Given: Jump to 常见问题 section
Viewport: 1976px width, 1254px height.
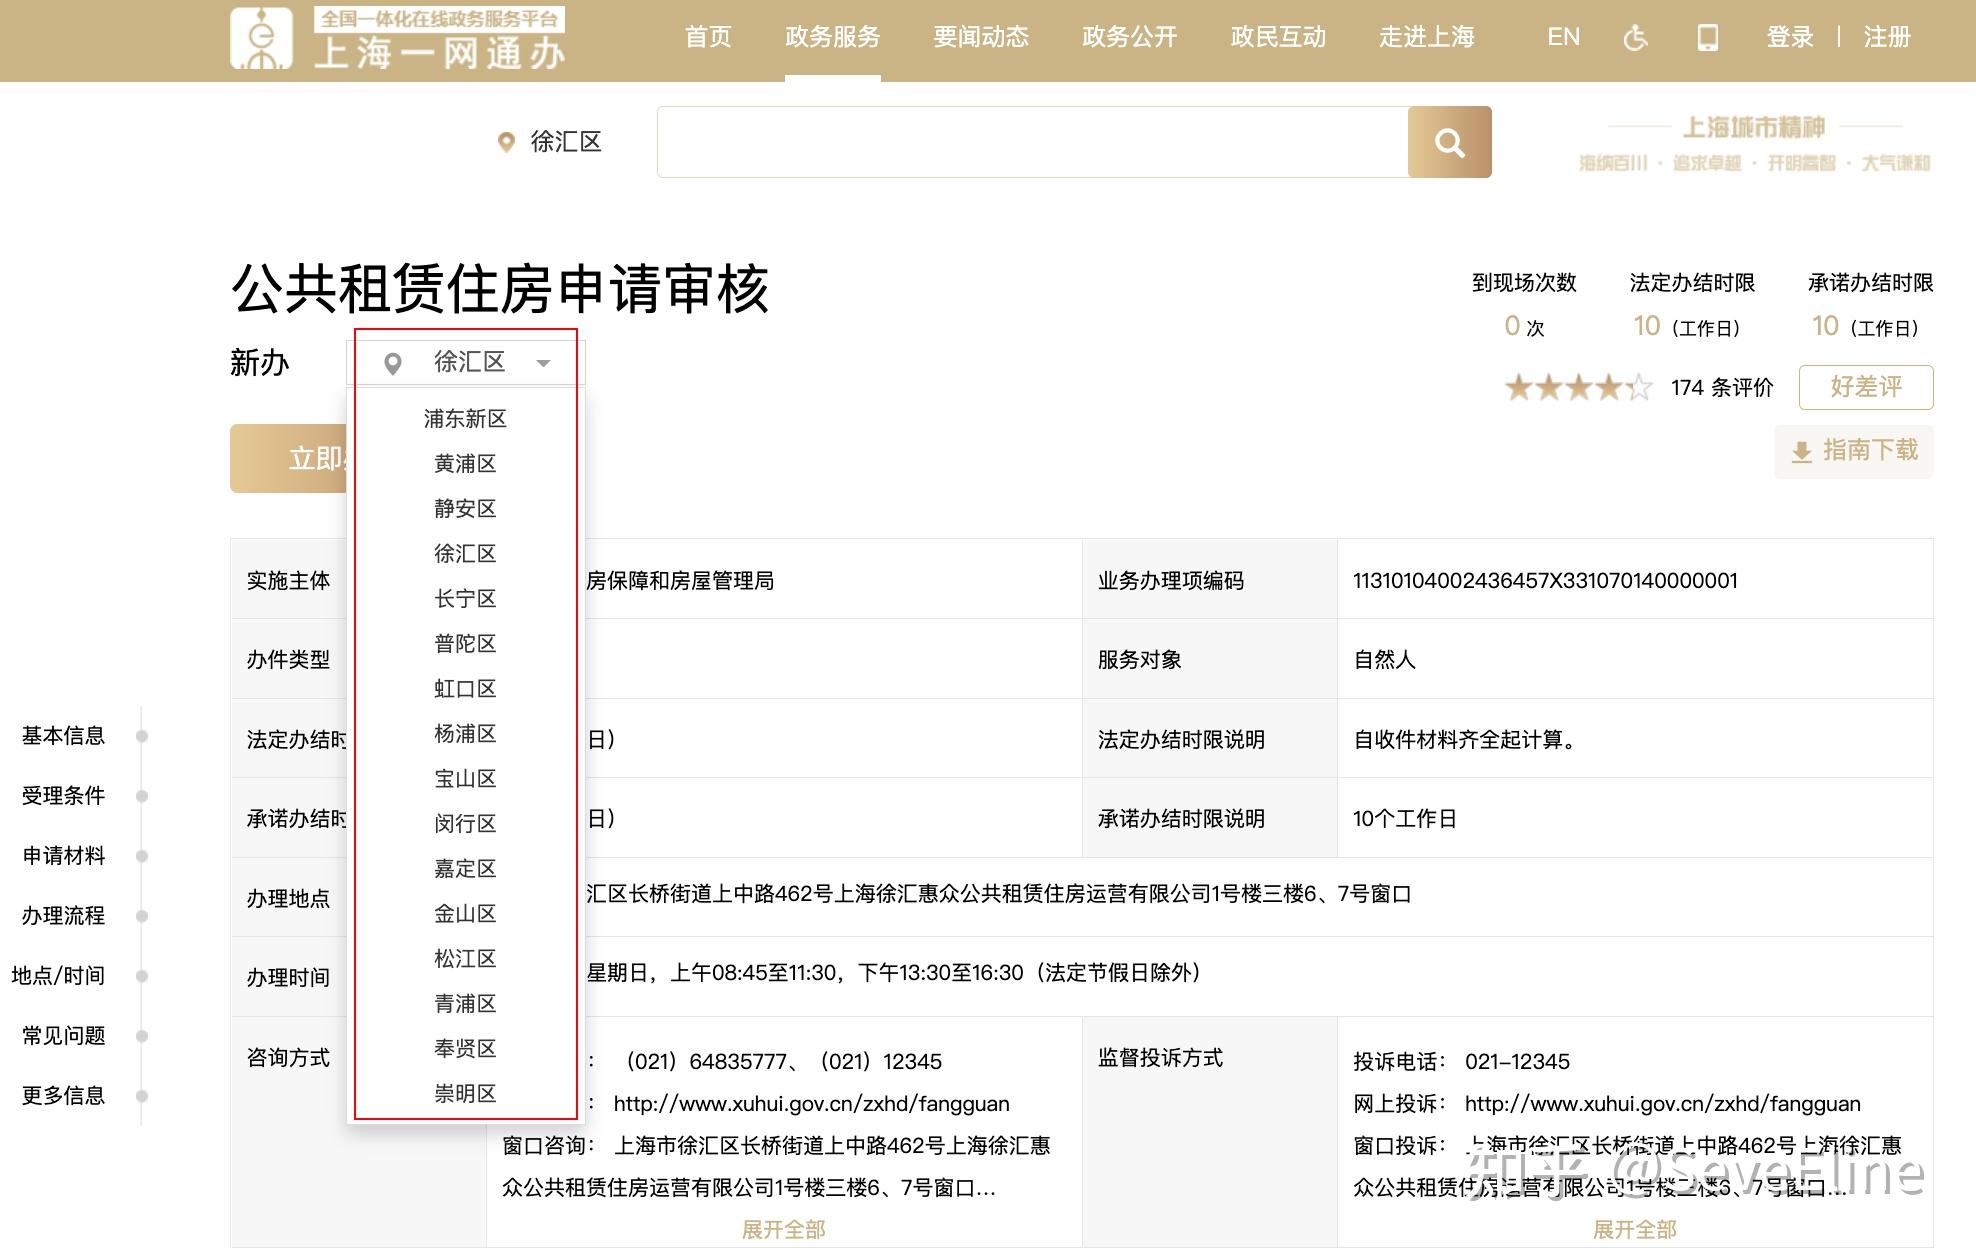Looking at the screenshot, I should click(x=64, y=1036).
